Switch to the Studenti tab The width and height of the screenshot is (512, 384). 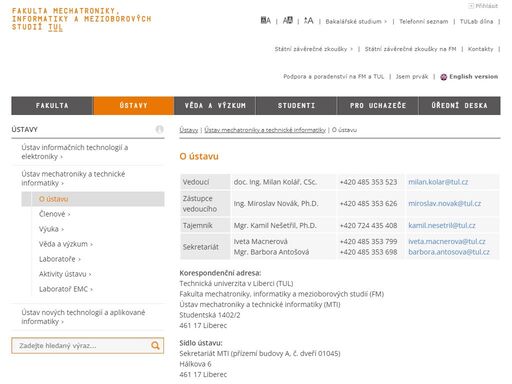pos(296,106)
